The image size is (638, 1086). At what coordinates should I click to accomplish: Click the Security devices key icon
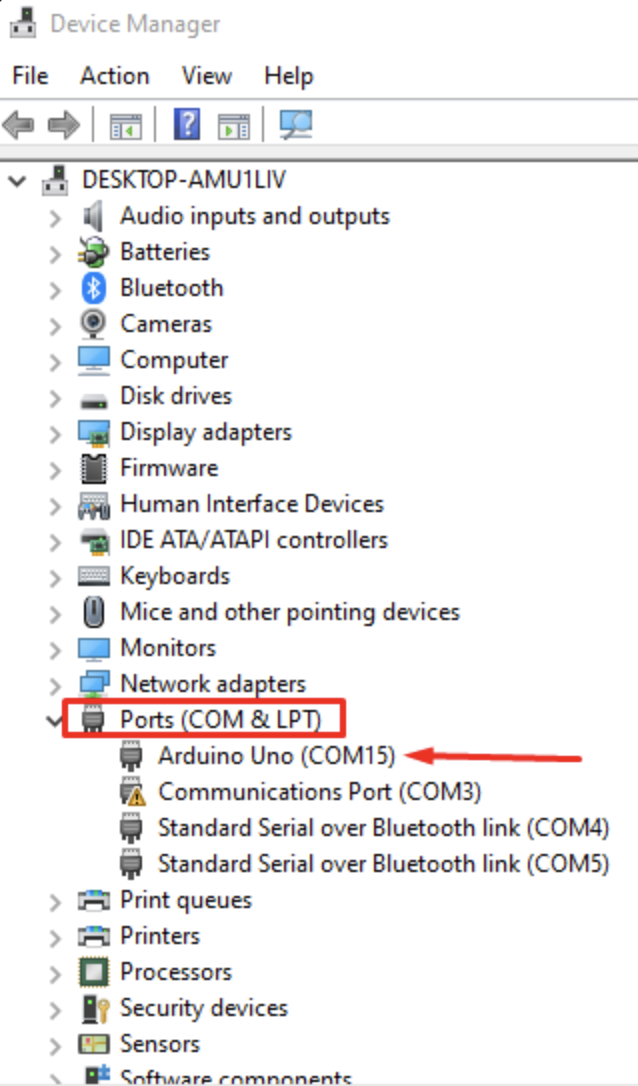(x=94, y=1008)
